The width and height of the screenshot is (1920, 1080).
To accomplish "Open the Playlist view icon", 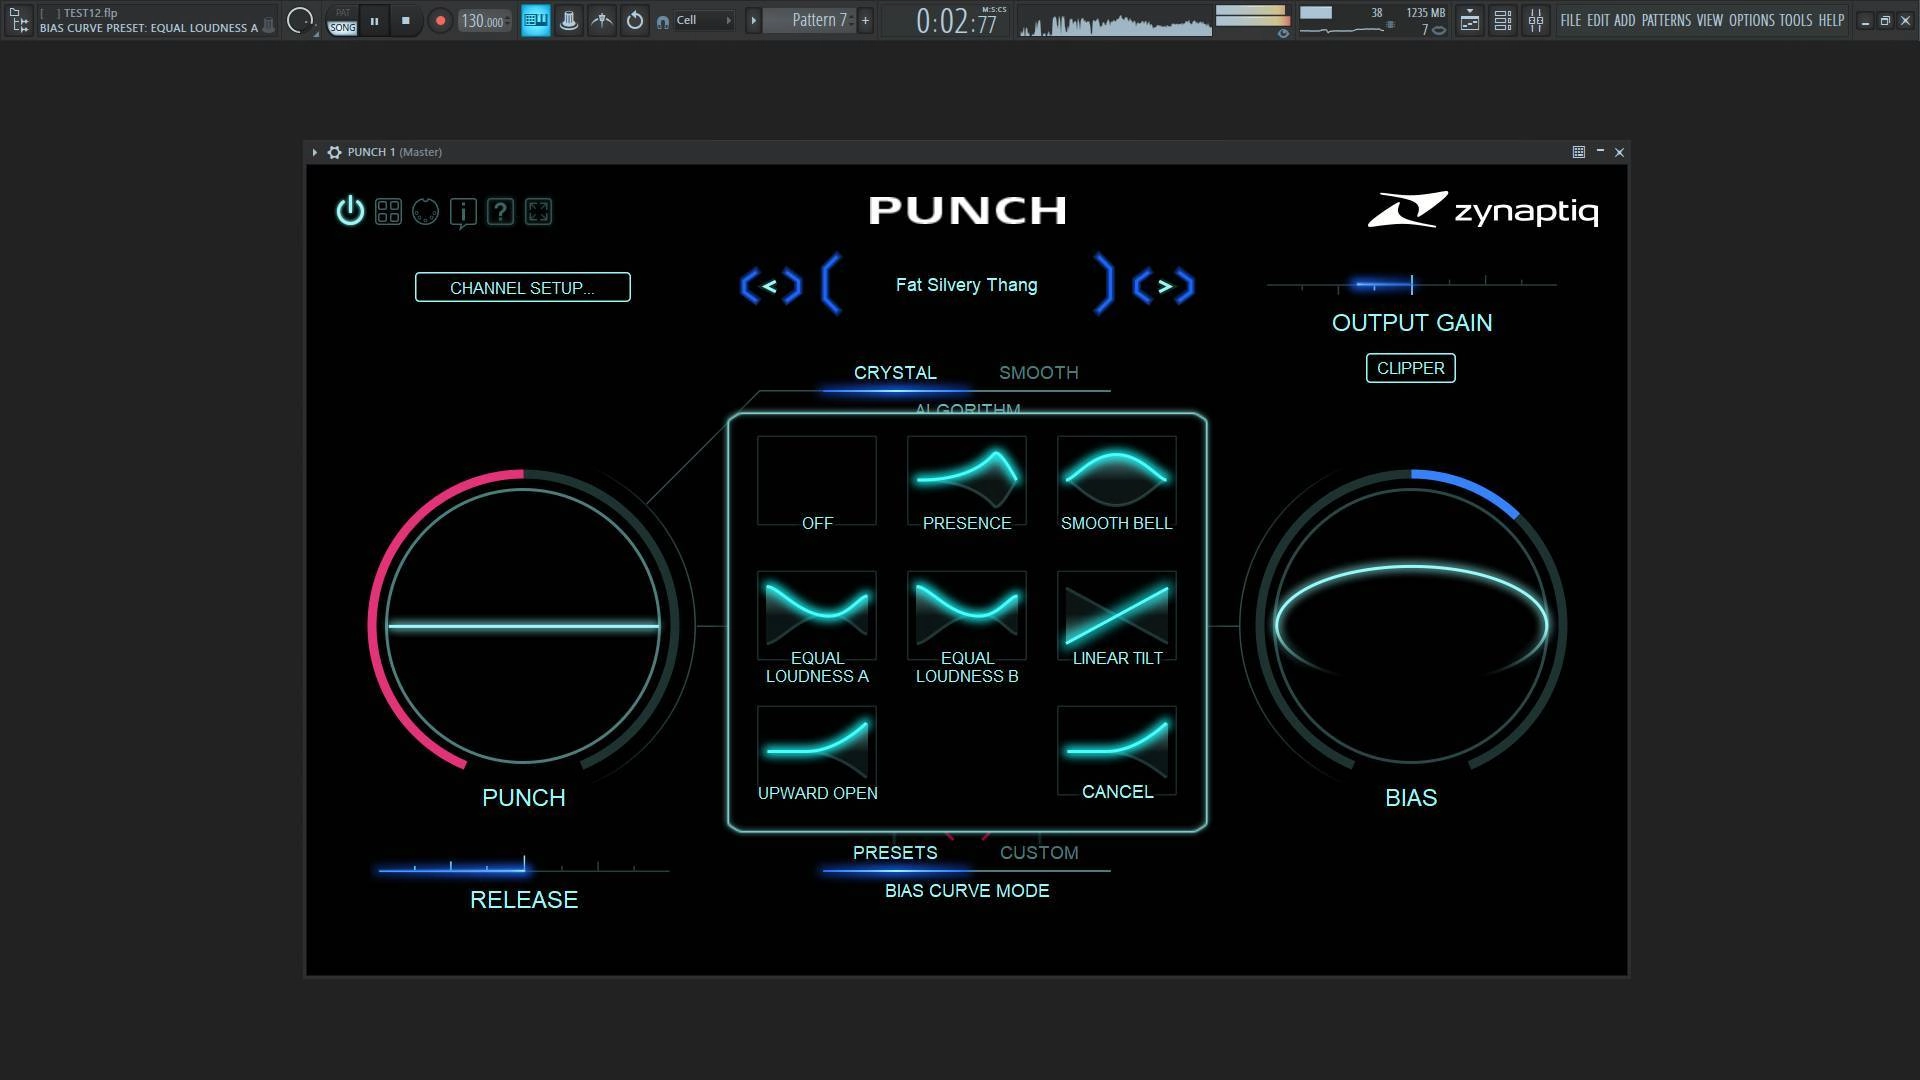I will pyautogui.click(x=1469, y=20).
